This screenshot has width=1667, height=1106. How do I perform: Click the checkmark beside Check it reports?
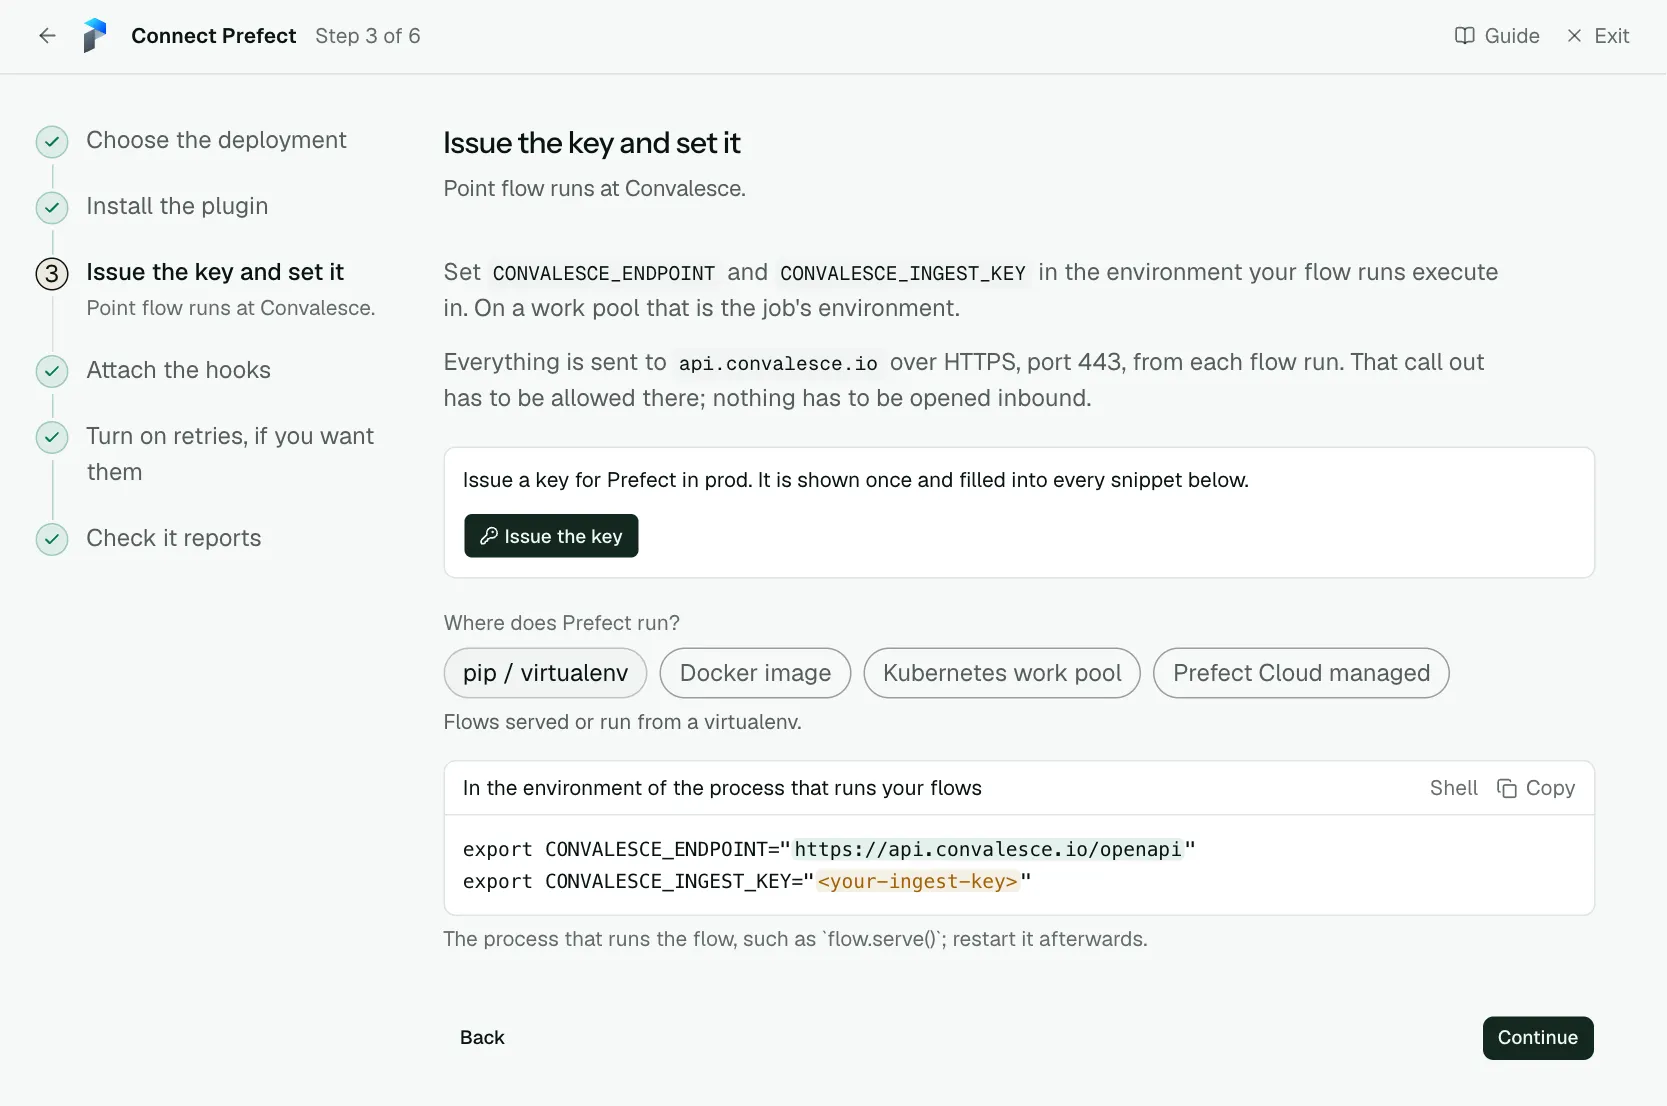(52, 540)
